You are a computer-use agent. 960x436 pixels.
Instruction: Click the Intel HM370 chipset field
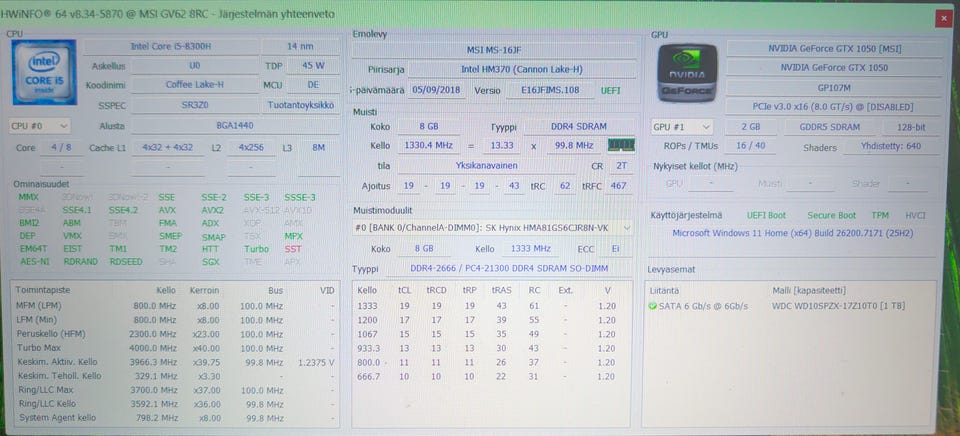(524, 70)
